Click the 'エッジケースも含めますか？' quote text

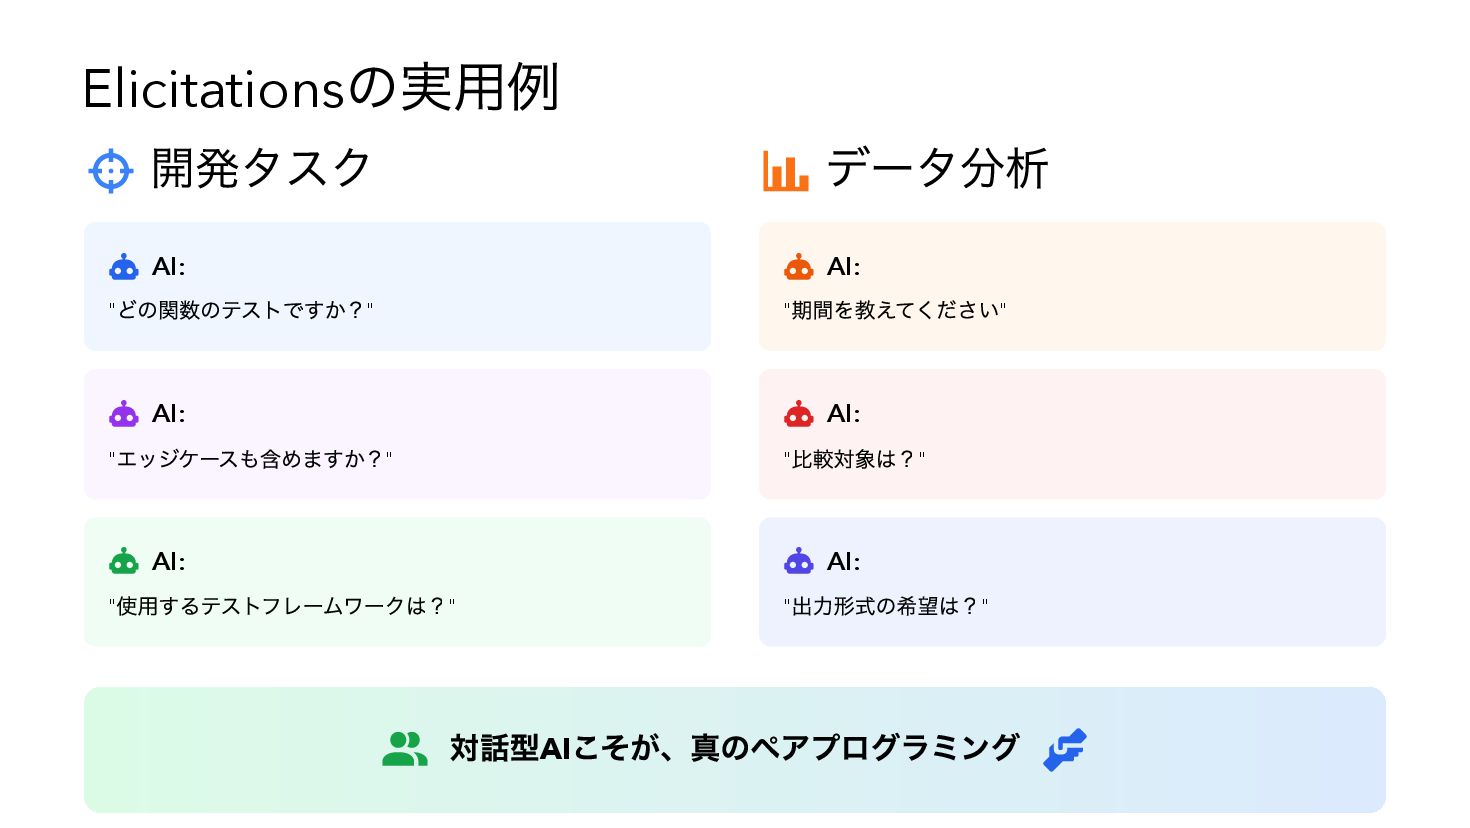[250, 459]
